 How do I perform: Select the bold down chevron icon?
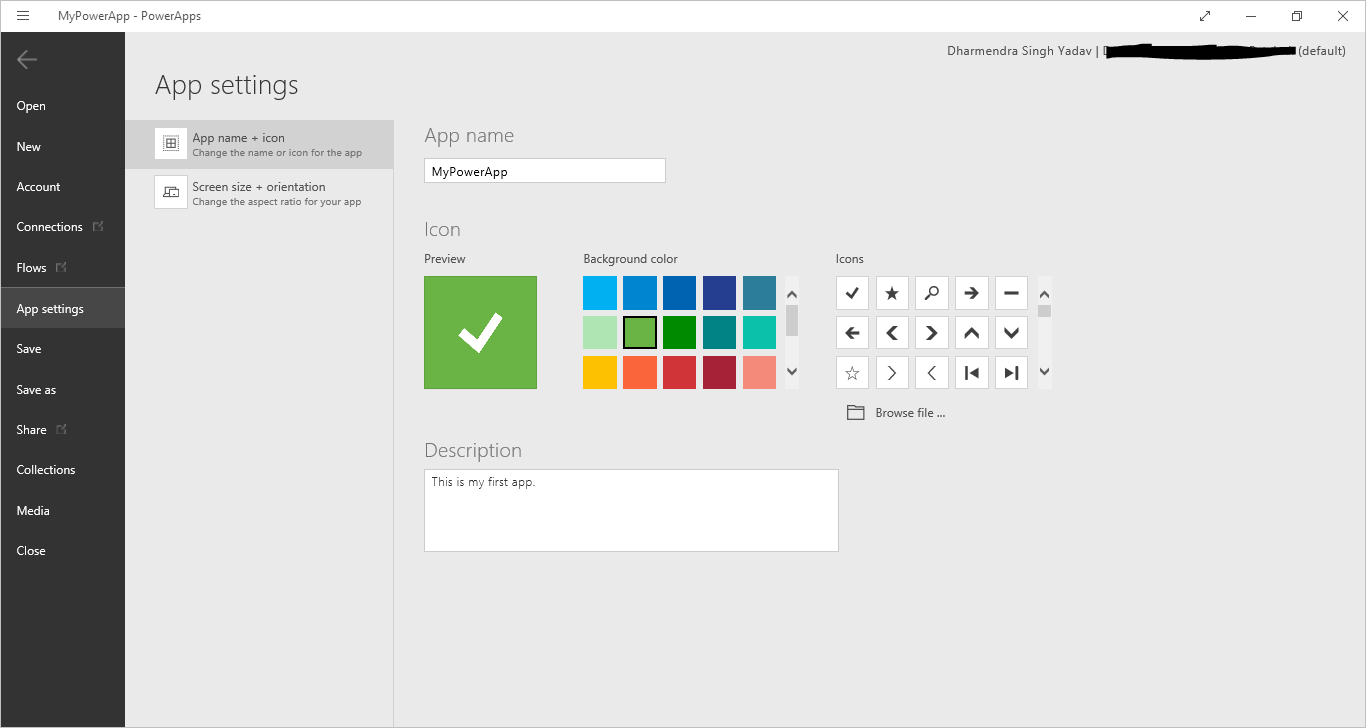pyautogui.click(x=1011, y=333)
